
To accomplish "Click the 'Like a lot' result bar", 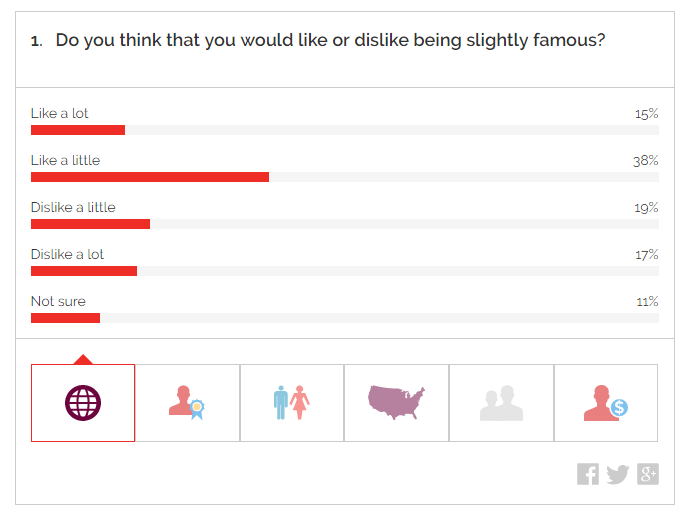I will pos(78,130).
